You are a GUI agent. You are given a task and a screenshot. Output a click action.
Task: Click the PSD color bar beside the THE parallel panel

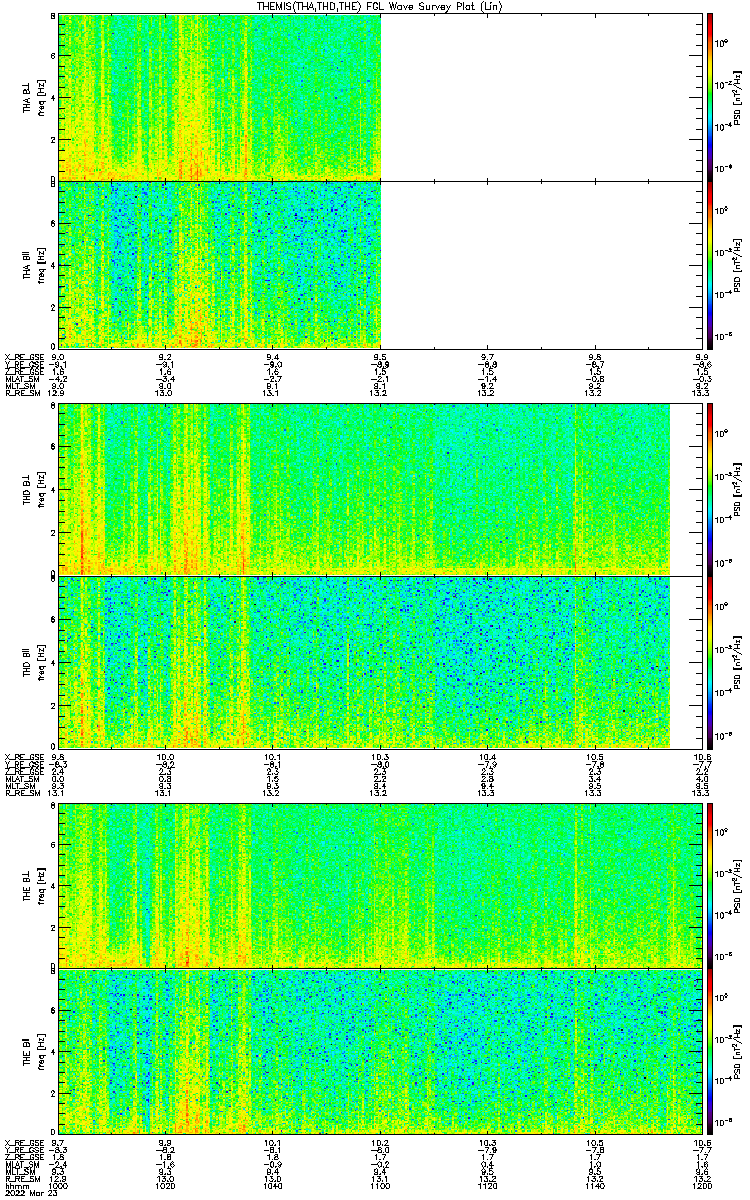point(710,1050)
